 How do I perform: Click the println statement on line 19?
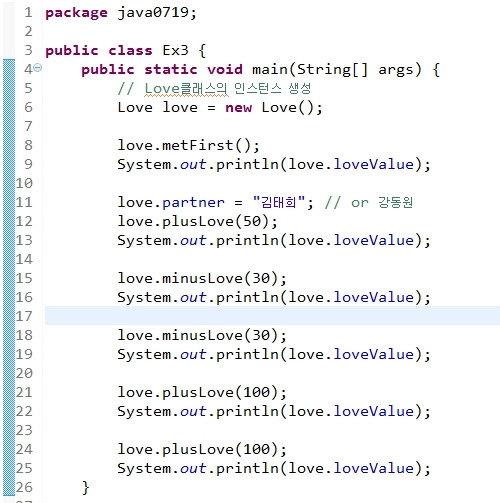(x=274, y=355)
